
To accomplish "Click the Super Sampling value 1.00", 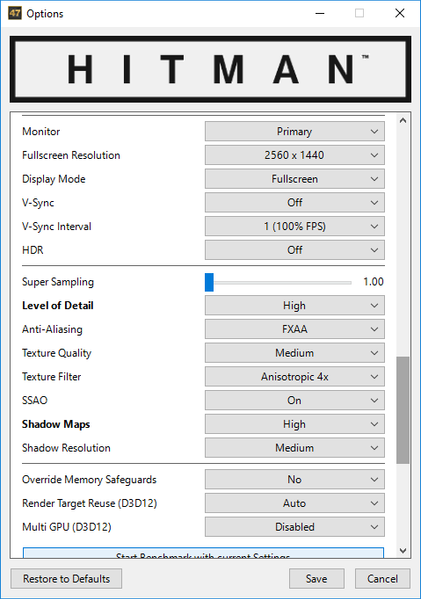I will tap(373, 282).
